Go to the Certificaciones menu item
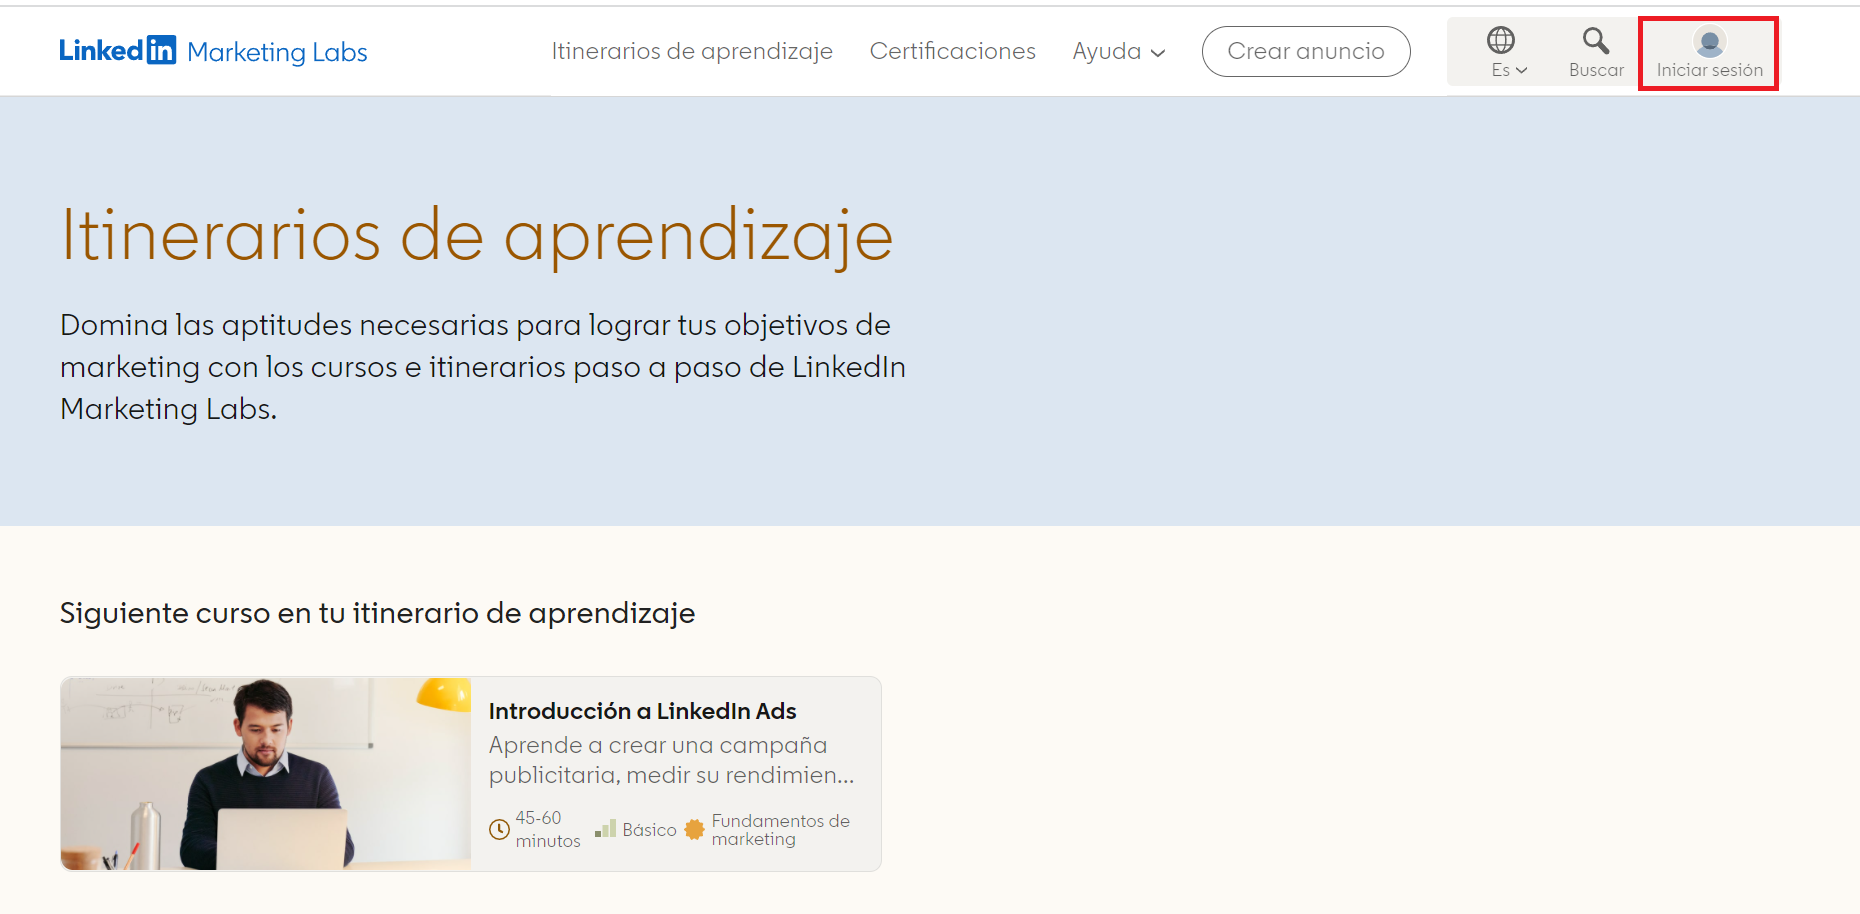Viewport: 1860px width, 914px height. 952,51
